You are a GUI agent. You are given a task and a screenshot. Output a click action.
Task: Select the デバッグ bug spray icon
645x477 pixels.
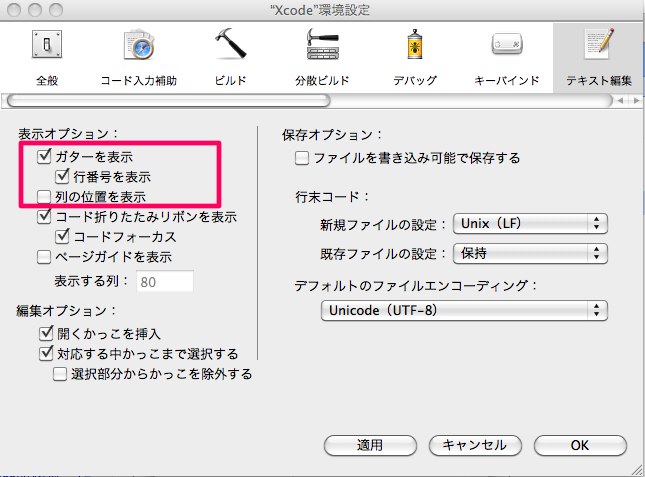[415, 44]
